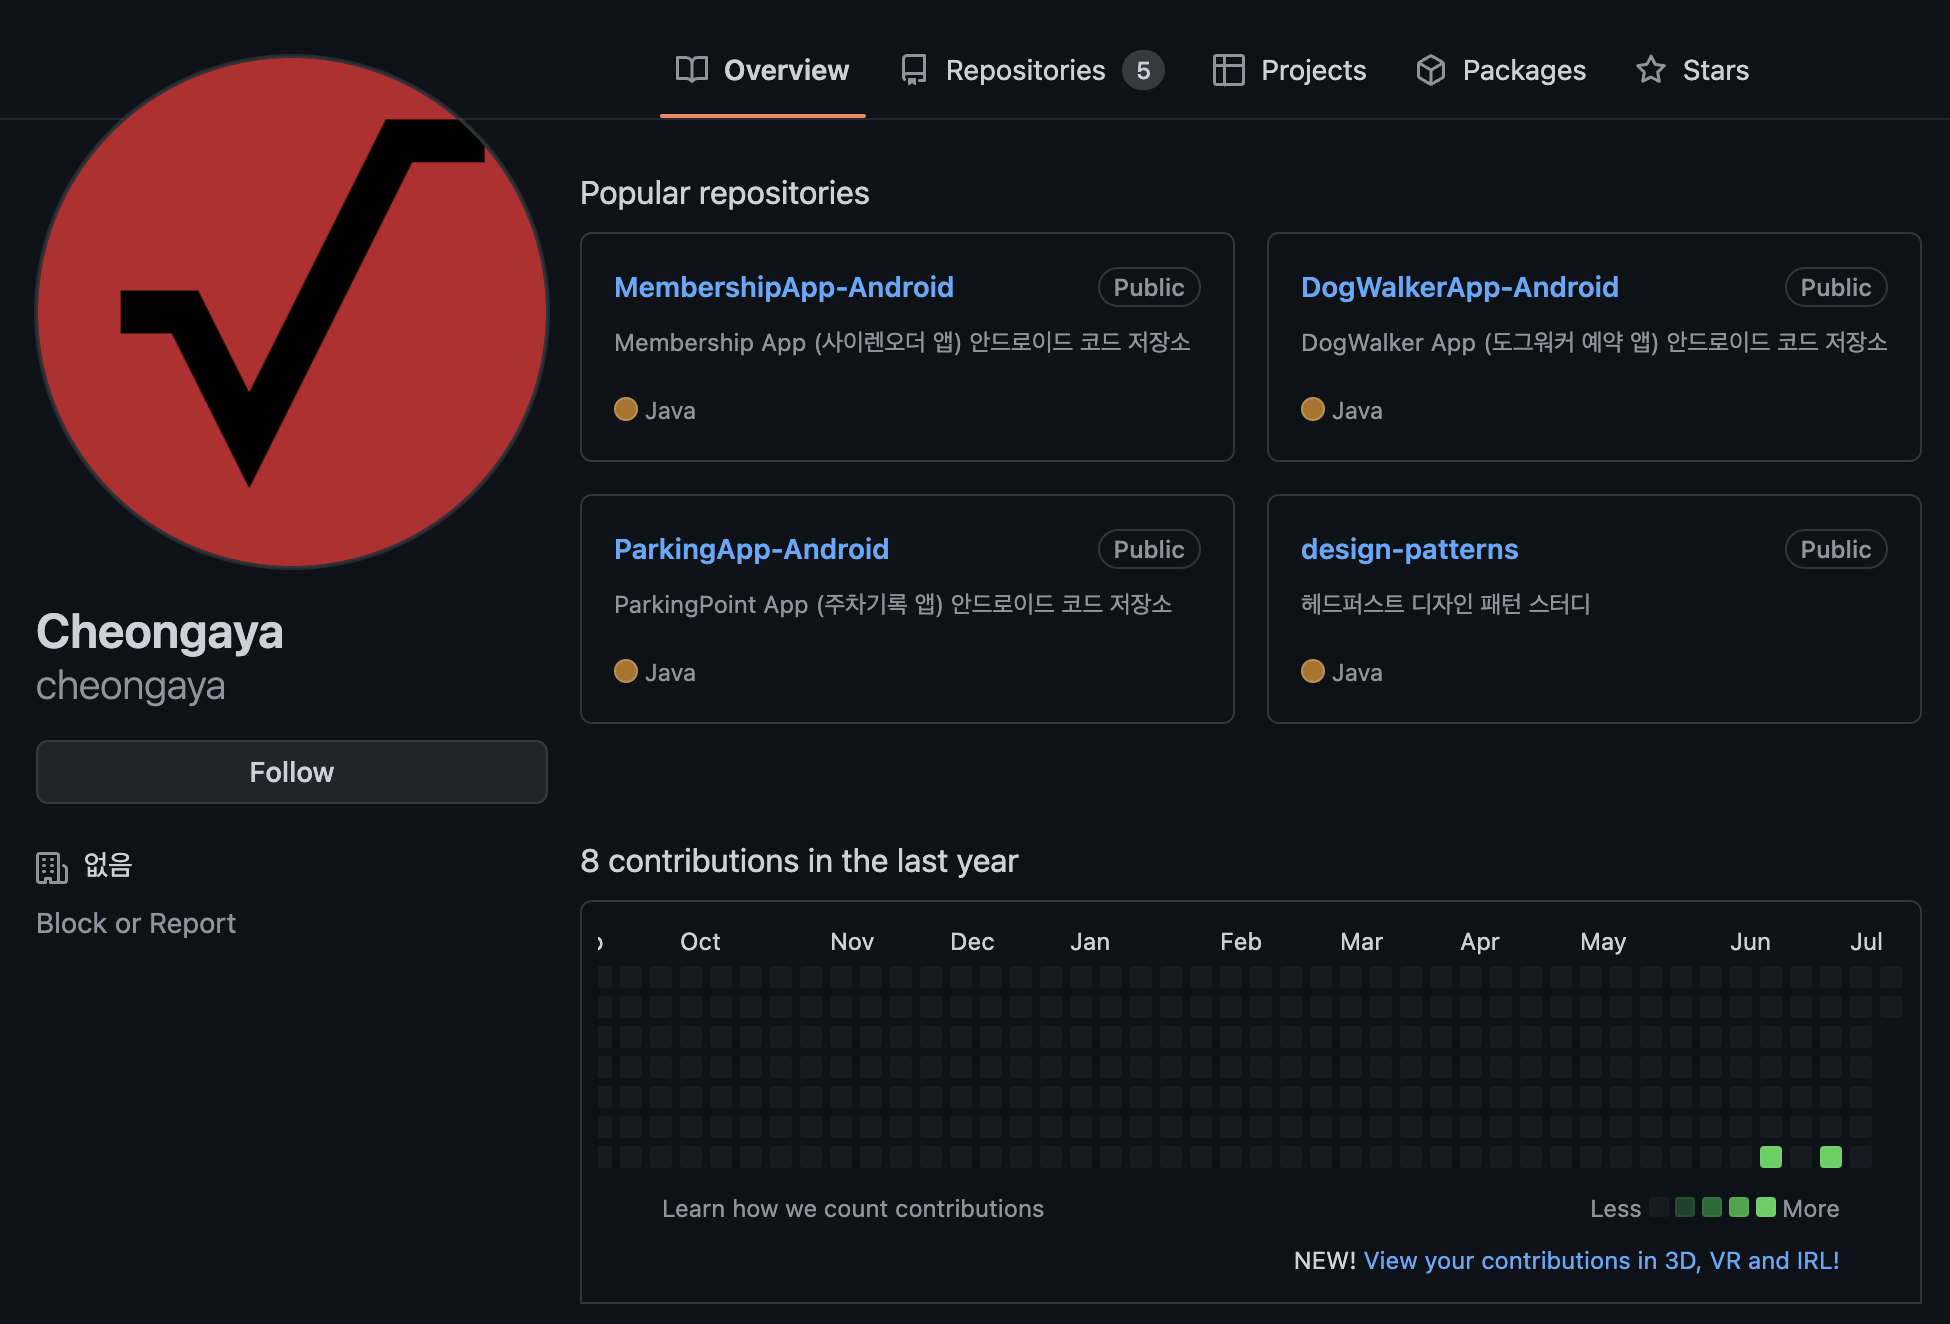1950x1324 pixels.
Task: Open the Stars tab
Action: pyautogui.click(x=1692, y=70)
